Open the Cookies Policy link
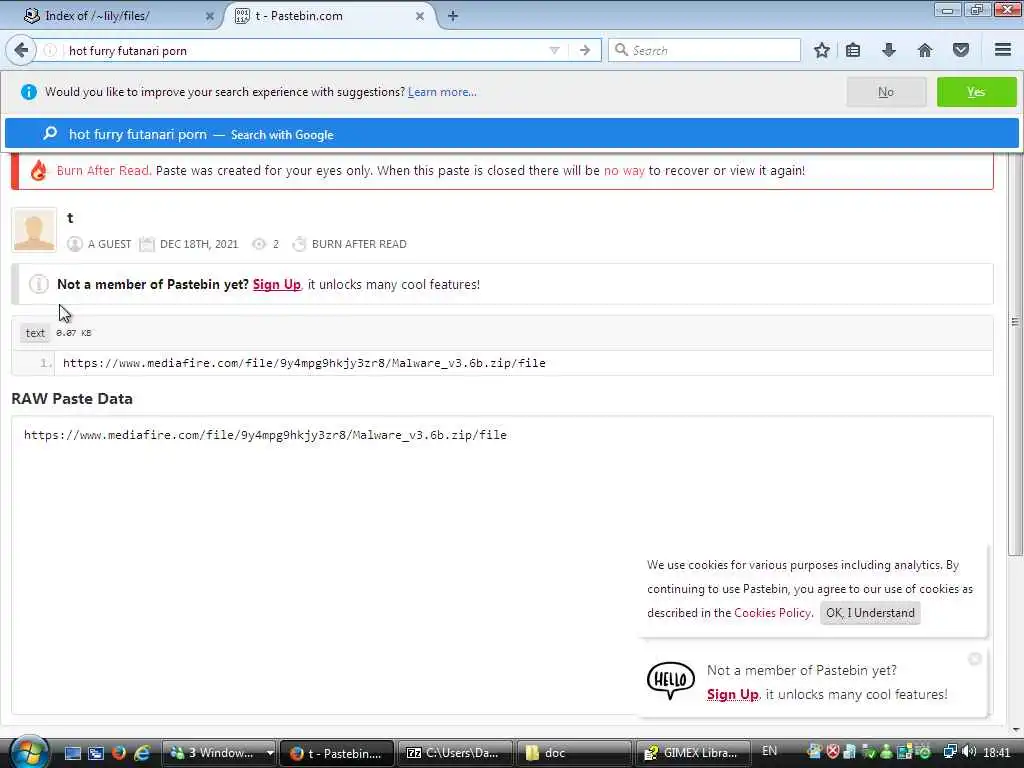Screen dimensions: 1024x768 pos(772,613)
